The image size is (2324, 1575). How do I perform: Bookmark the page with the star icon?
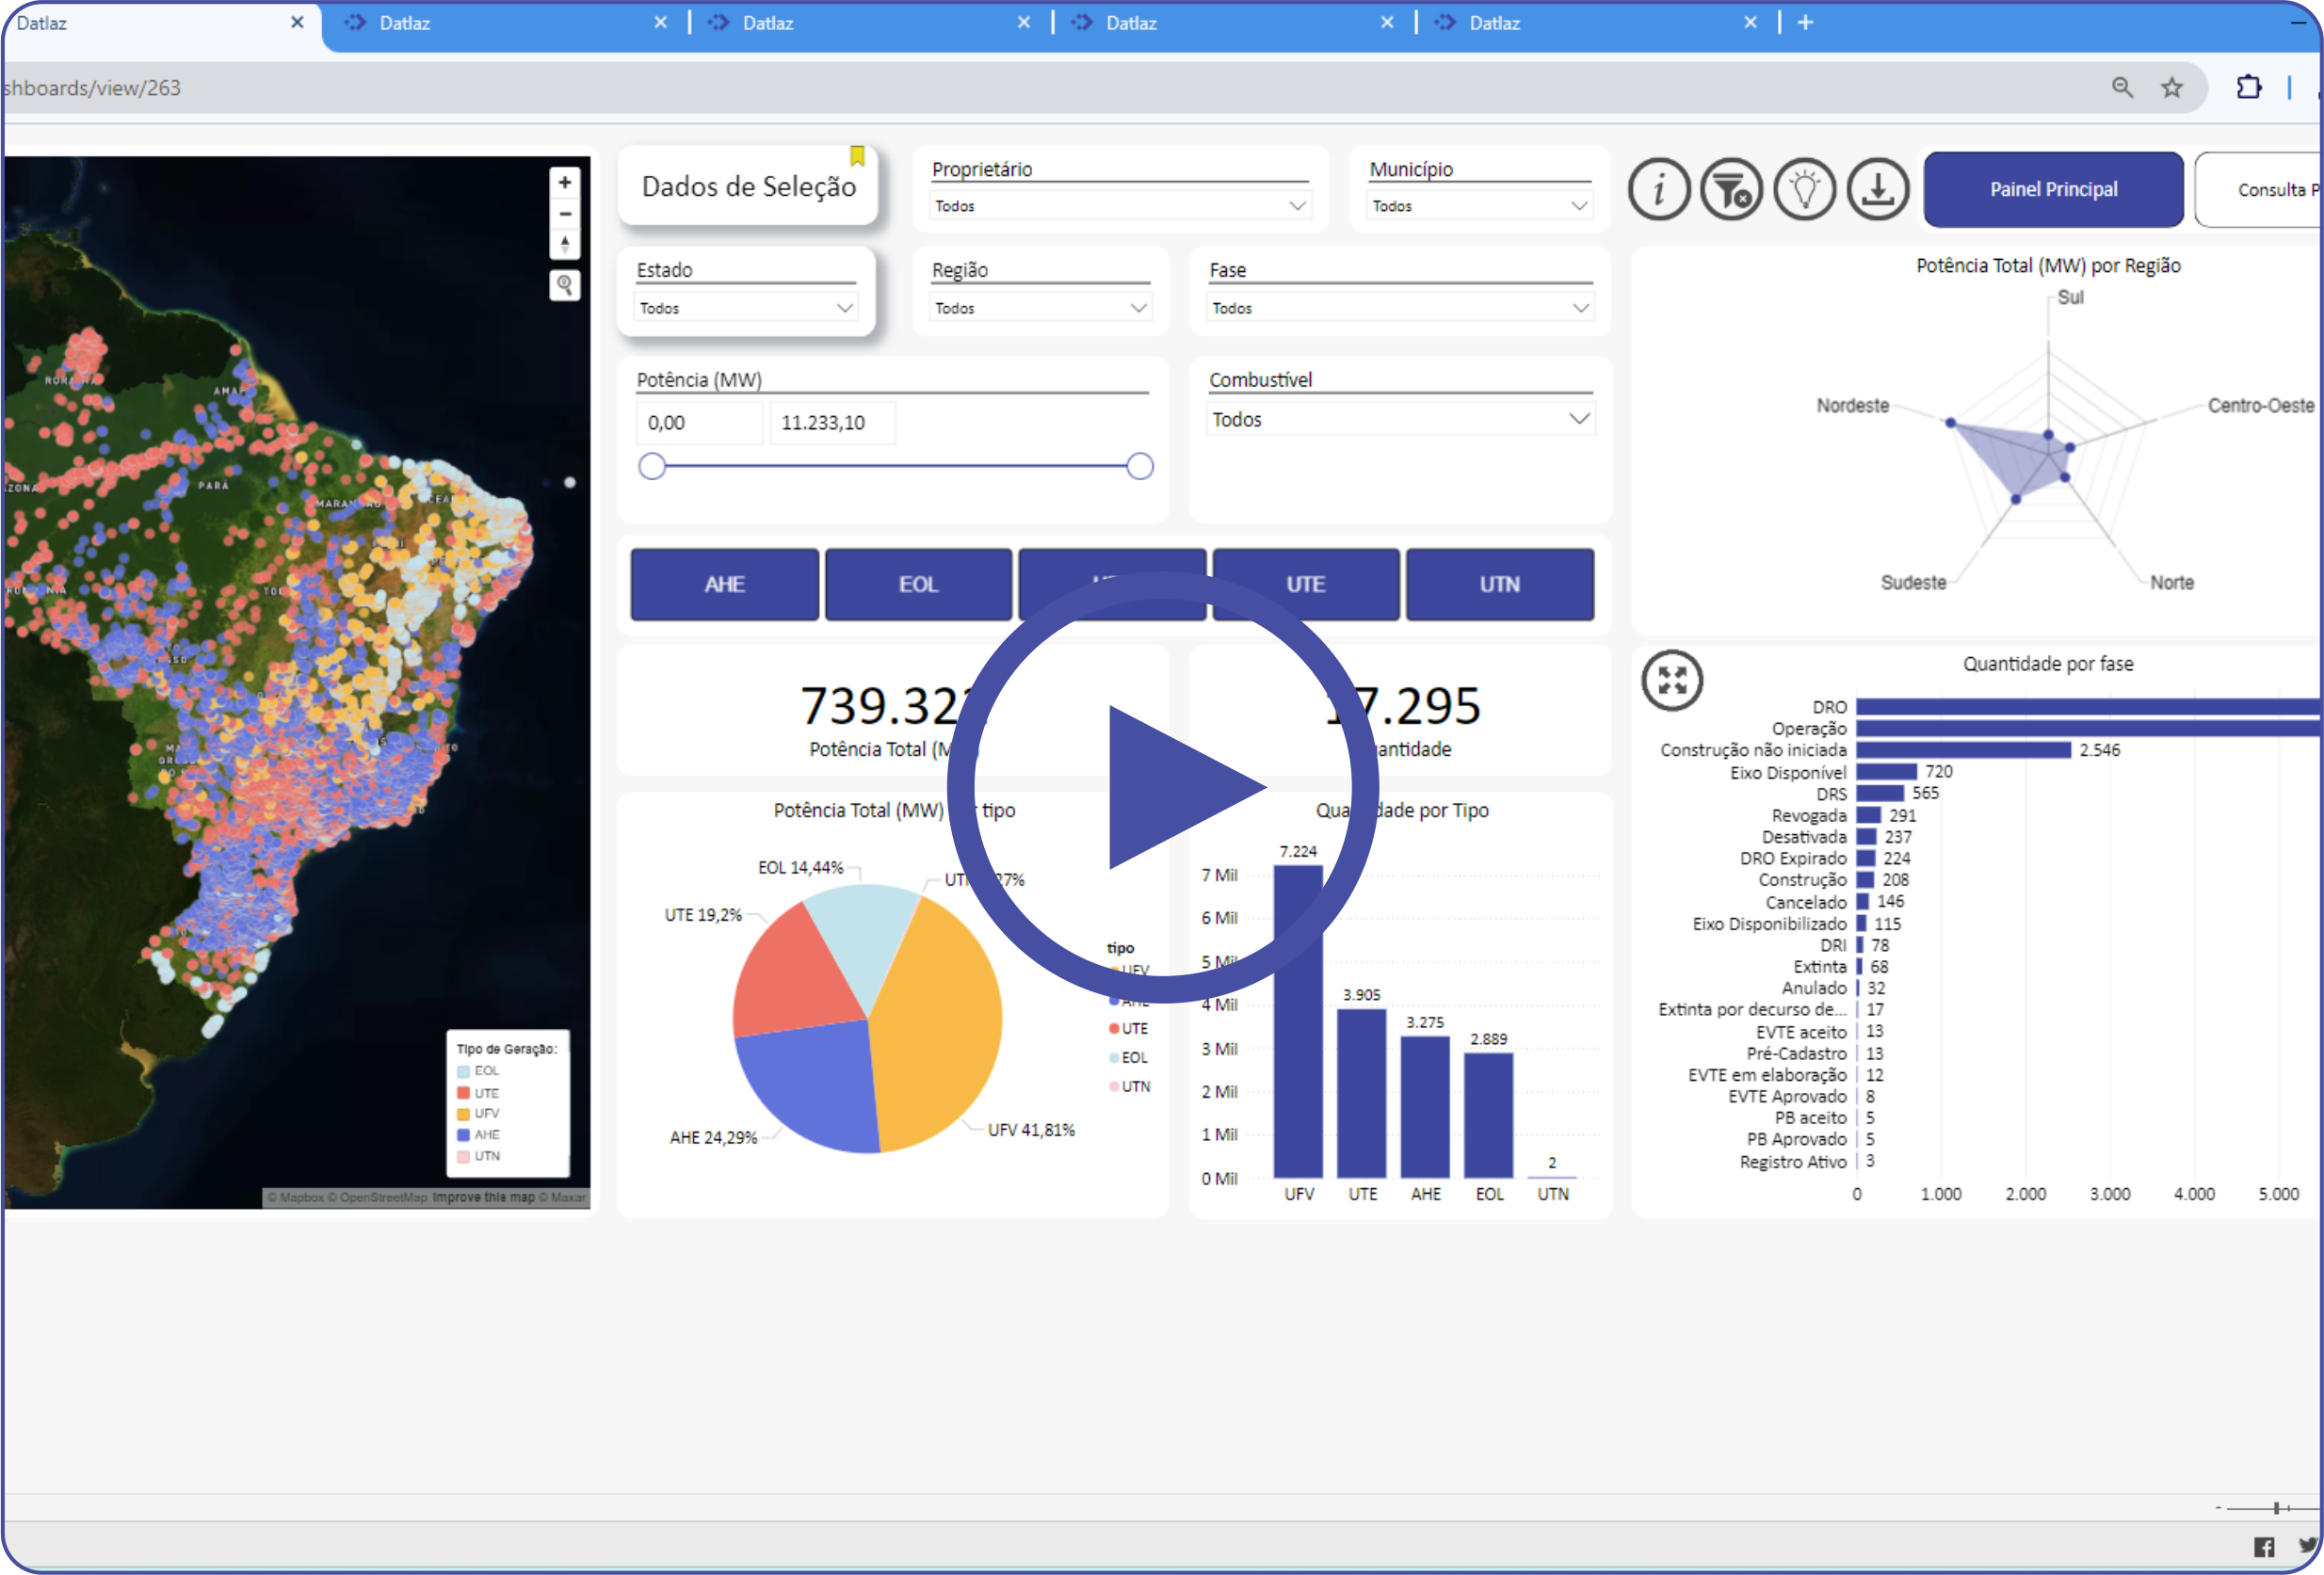tap(2171, 88)
